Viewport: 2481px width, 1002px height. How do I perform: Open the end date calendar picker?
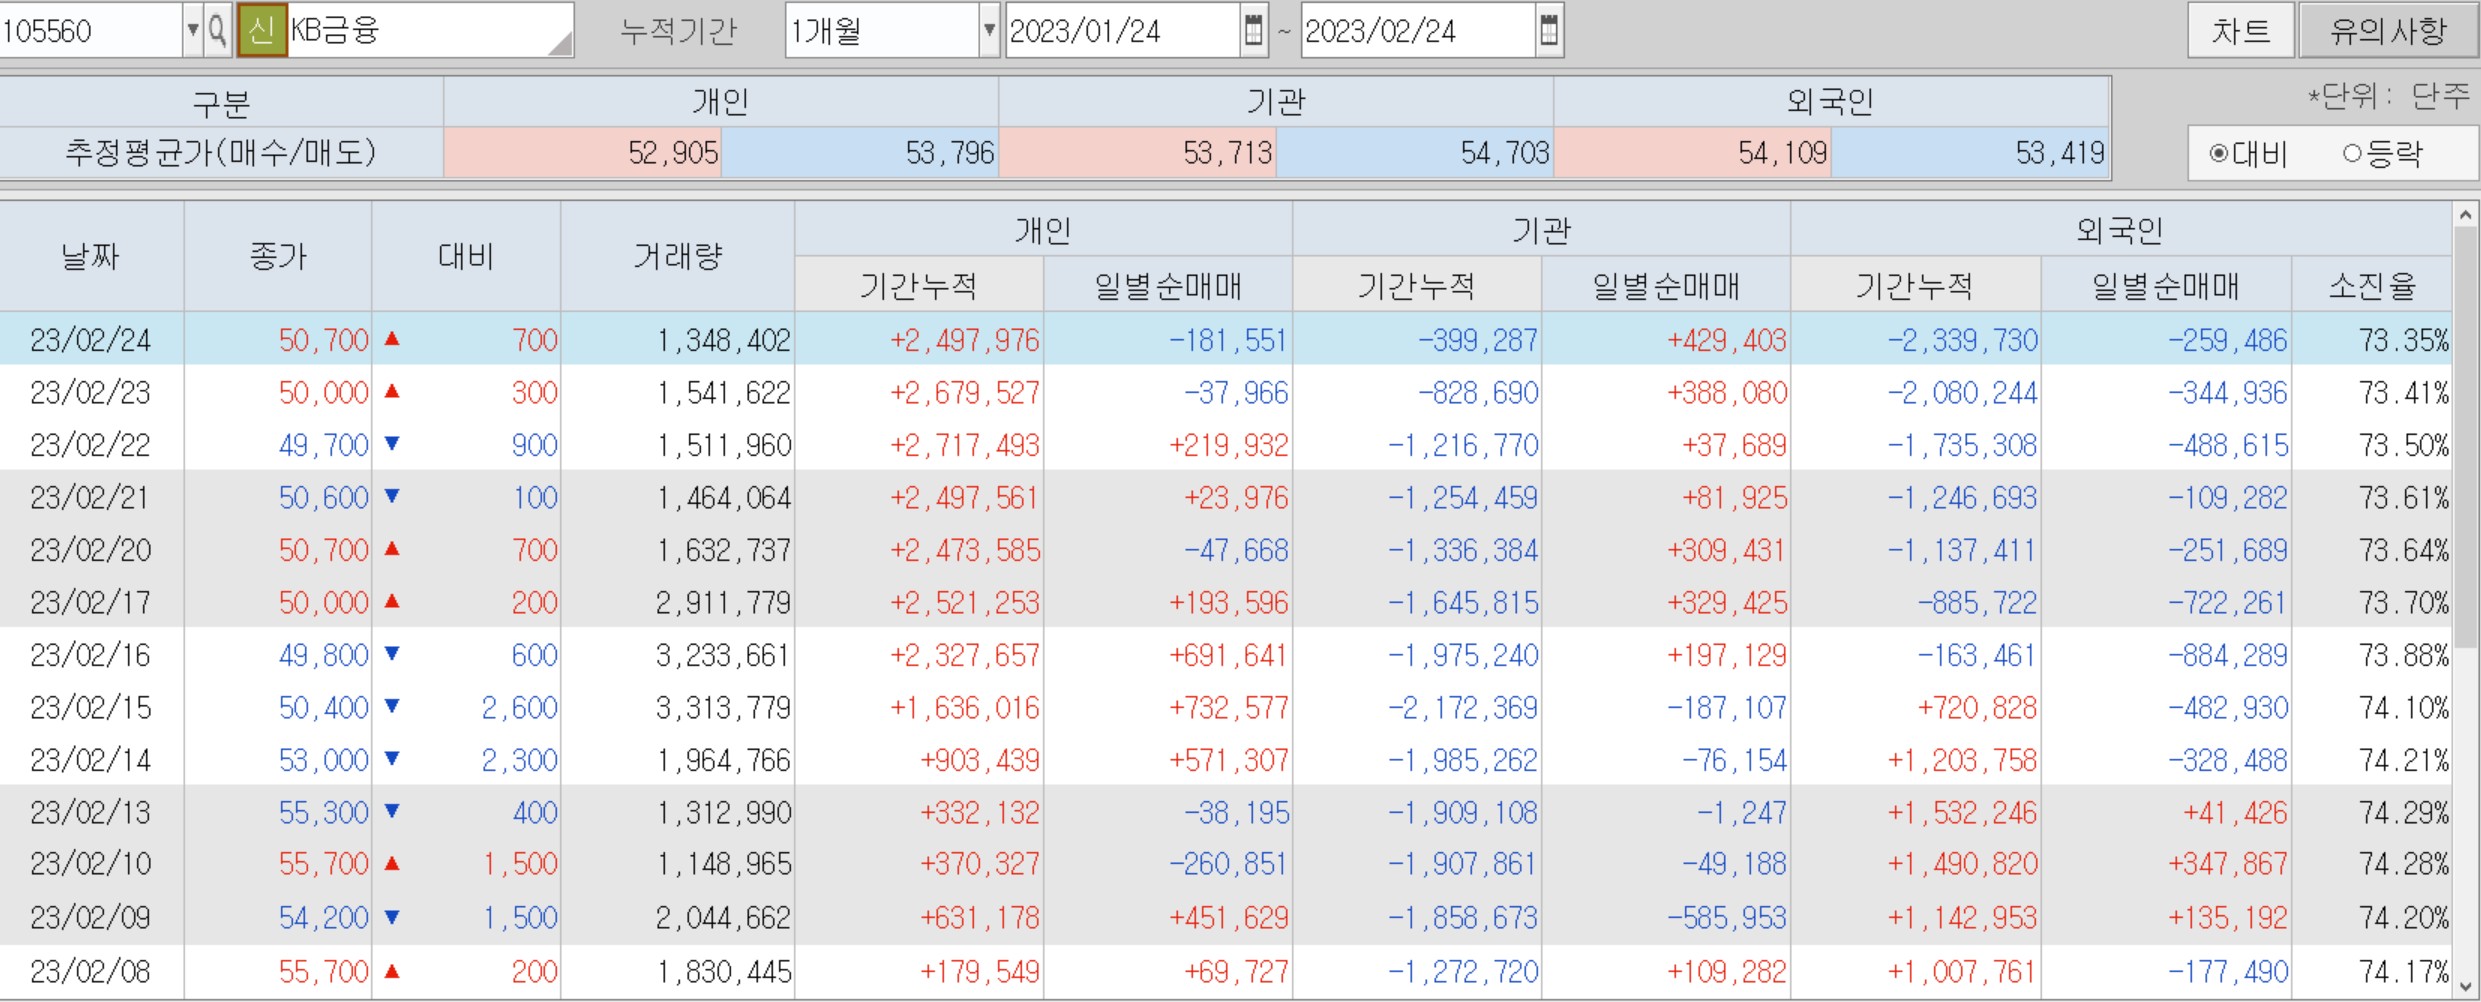click(1549, 30)
